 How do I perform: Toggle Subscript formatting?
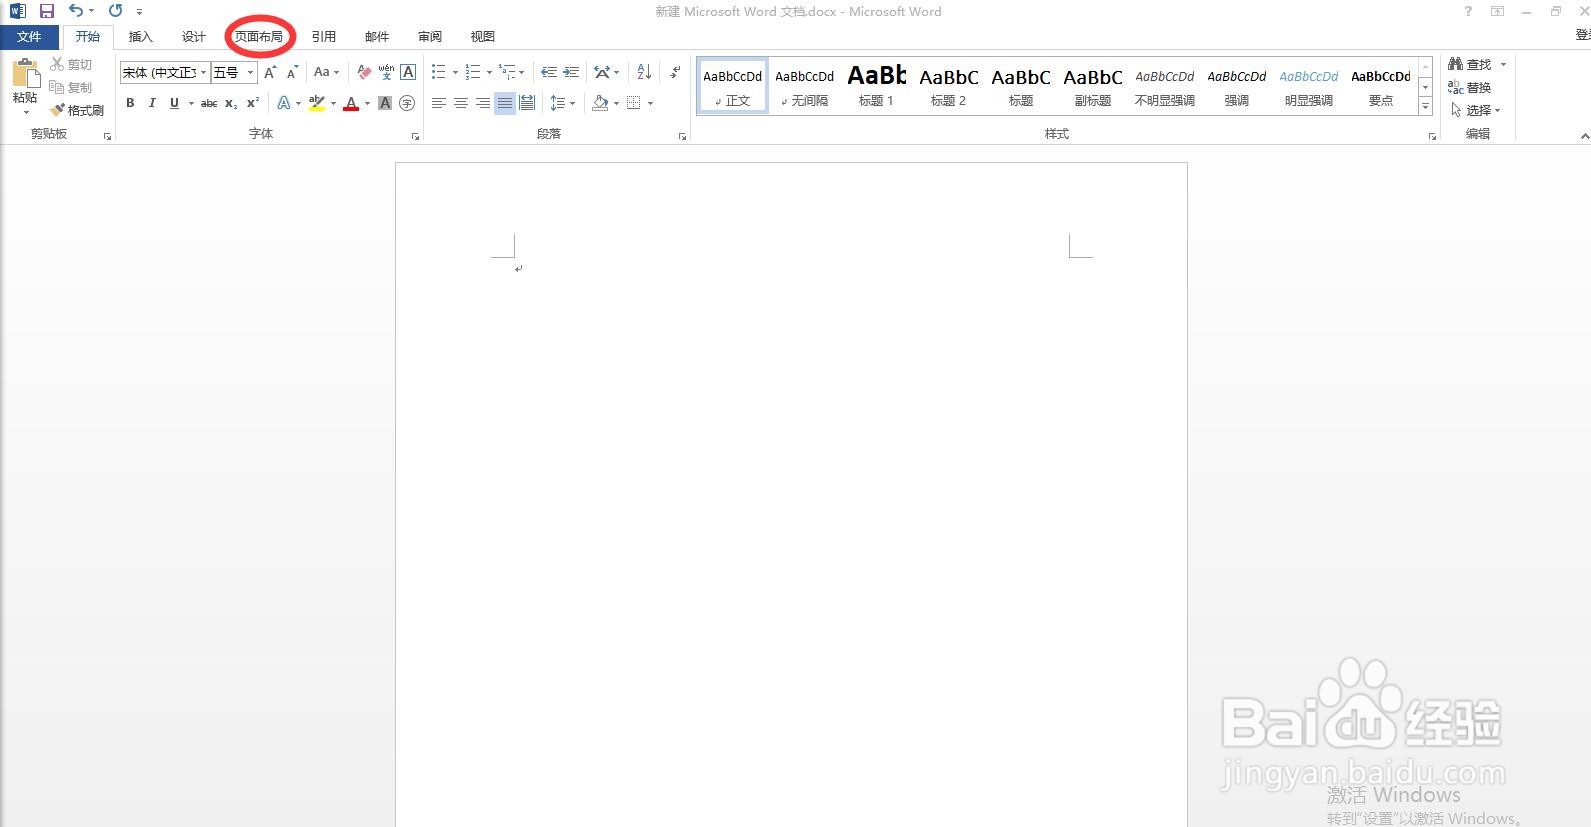pos(231,103)
